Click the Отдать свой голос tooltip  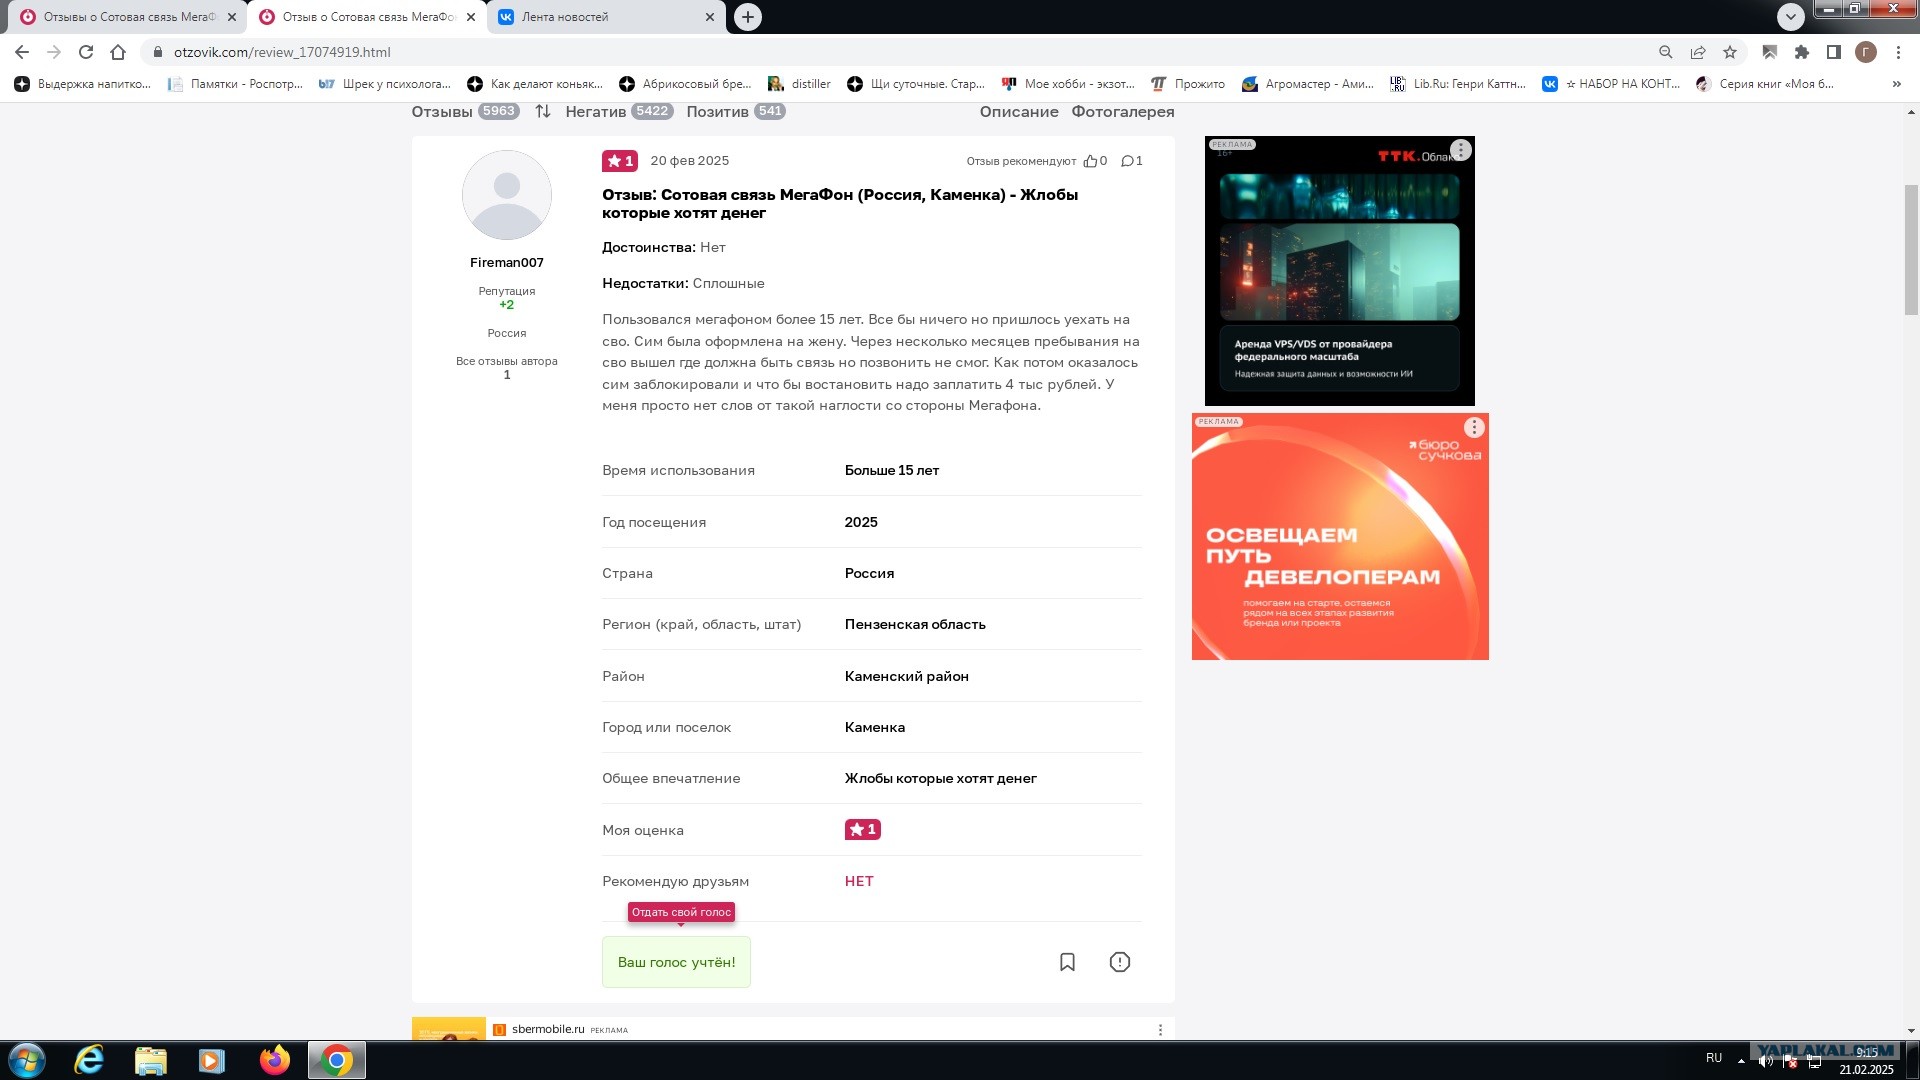pos(681,912)
